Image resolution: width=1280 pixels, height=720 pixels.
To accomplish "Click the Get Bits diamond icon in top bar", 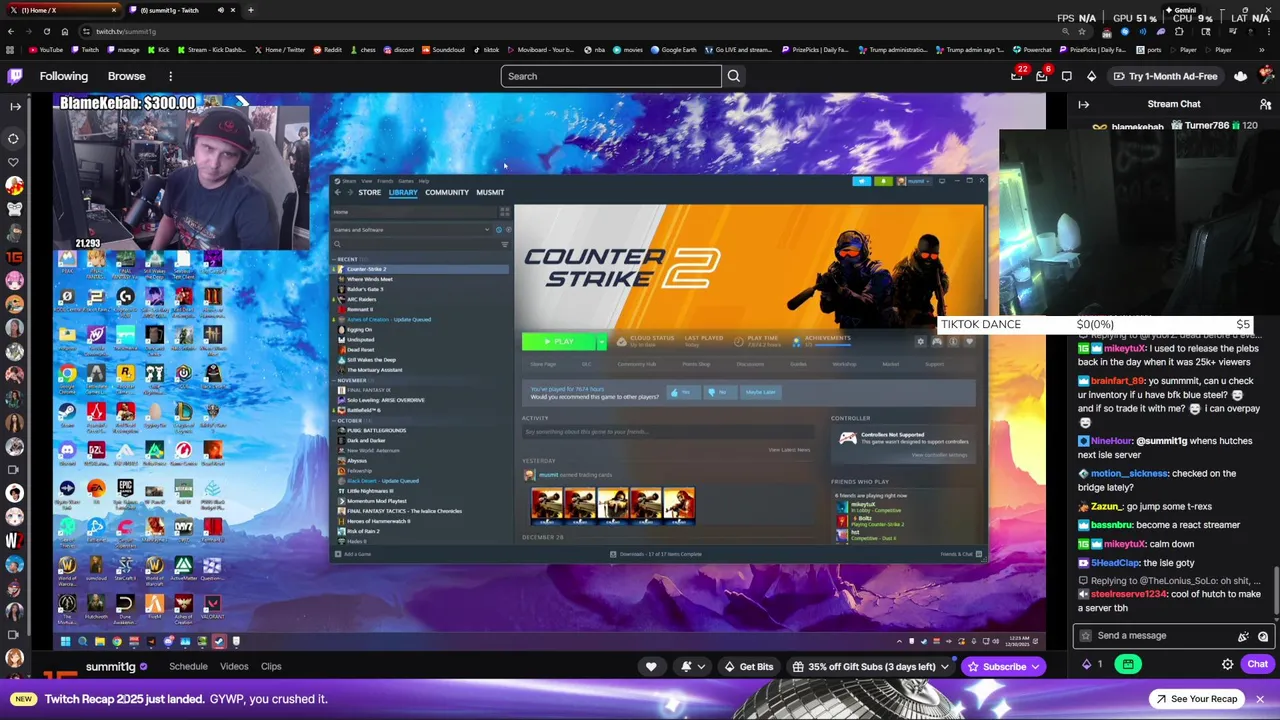I will 1091,76.
